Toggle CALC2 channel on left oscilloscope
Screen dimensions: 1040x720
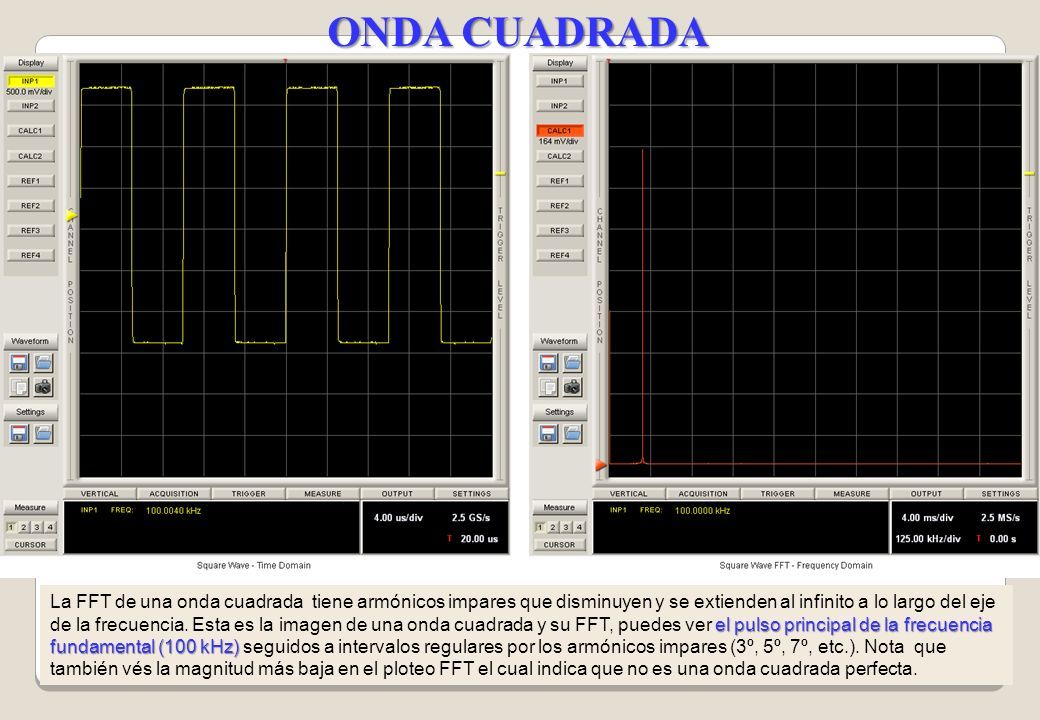[x=30, y=156]
